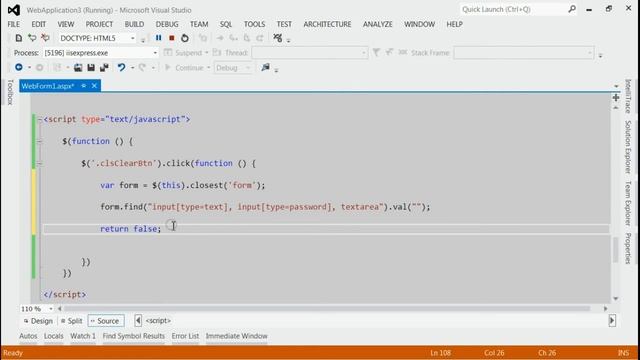Click the greyed Redo arrow icon
Image resolution: width=640 pixels, height=360 pixels.
pos(142,67)
